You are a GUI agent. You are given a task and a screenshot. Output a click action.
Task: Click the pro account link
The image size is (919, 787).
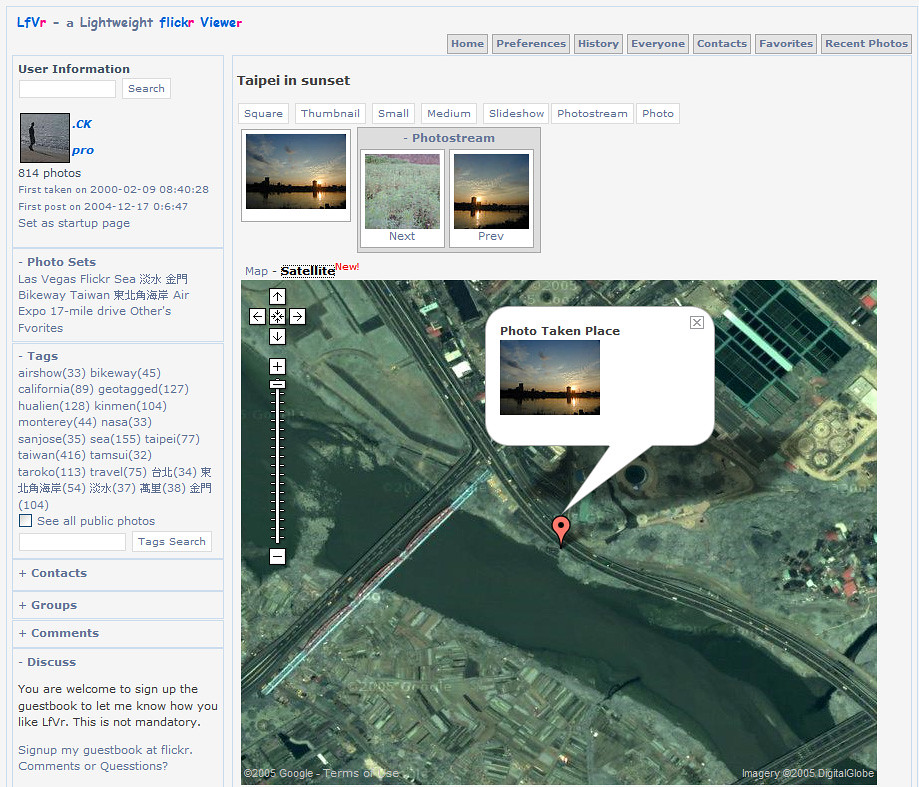click(83, 151)
